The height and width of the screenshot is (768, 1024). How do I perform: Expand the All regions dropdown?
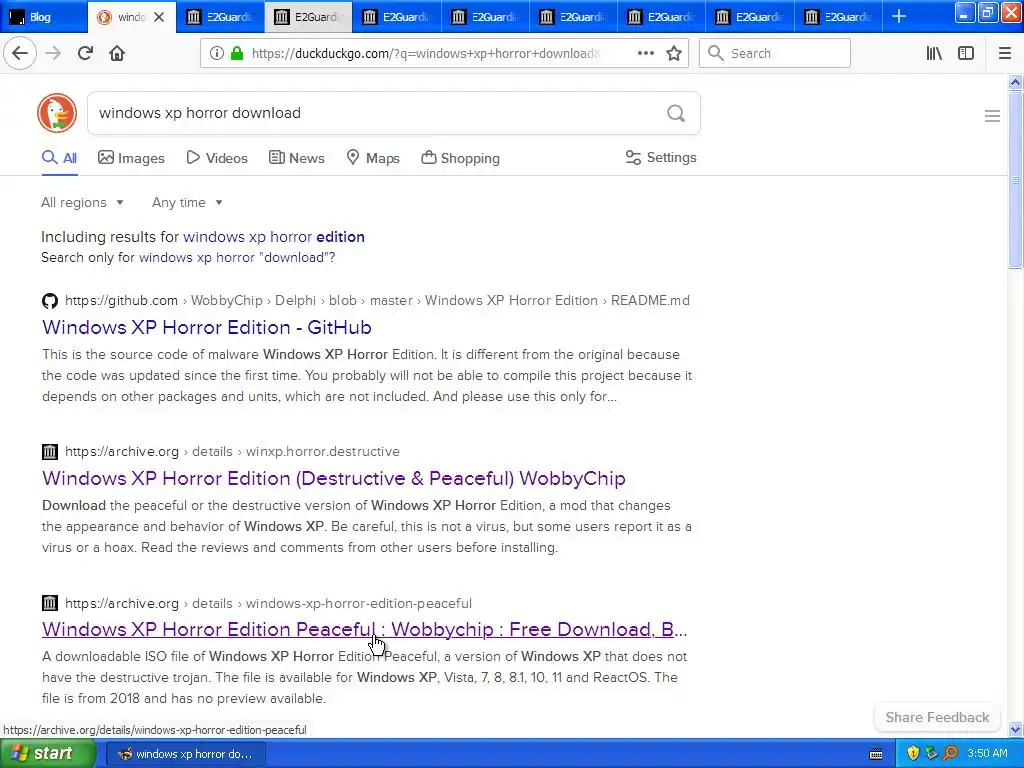pos(82,202)
